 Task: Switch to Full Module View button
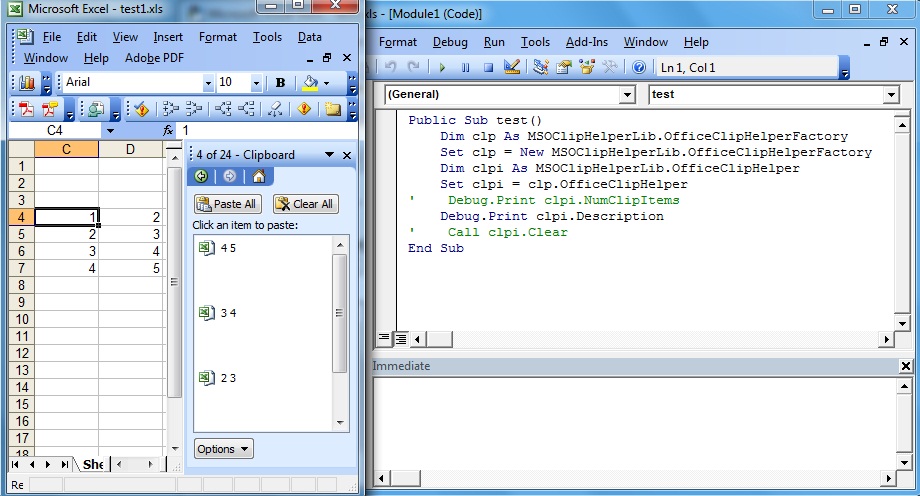click(401, 339)
